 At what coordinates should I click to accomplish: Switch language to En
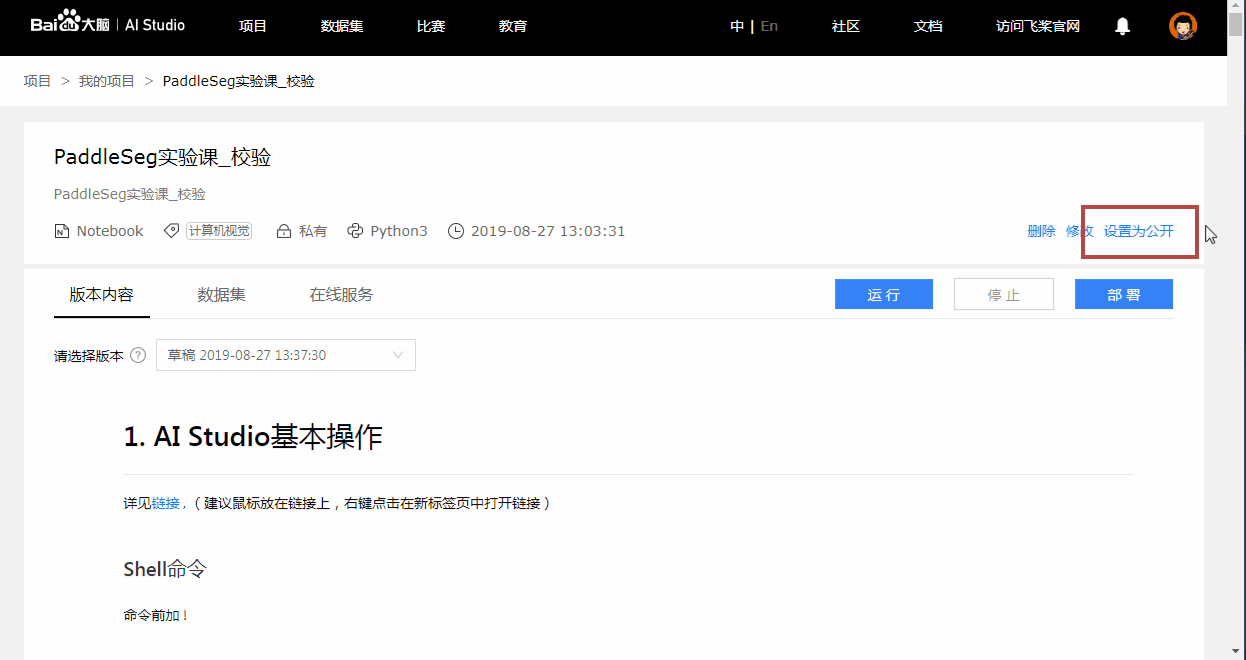pos(769,26)
